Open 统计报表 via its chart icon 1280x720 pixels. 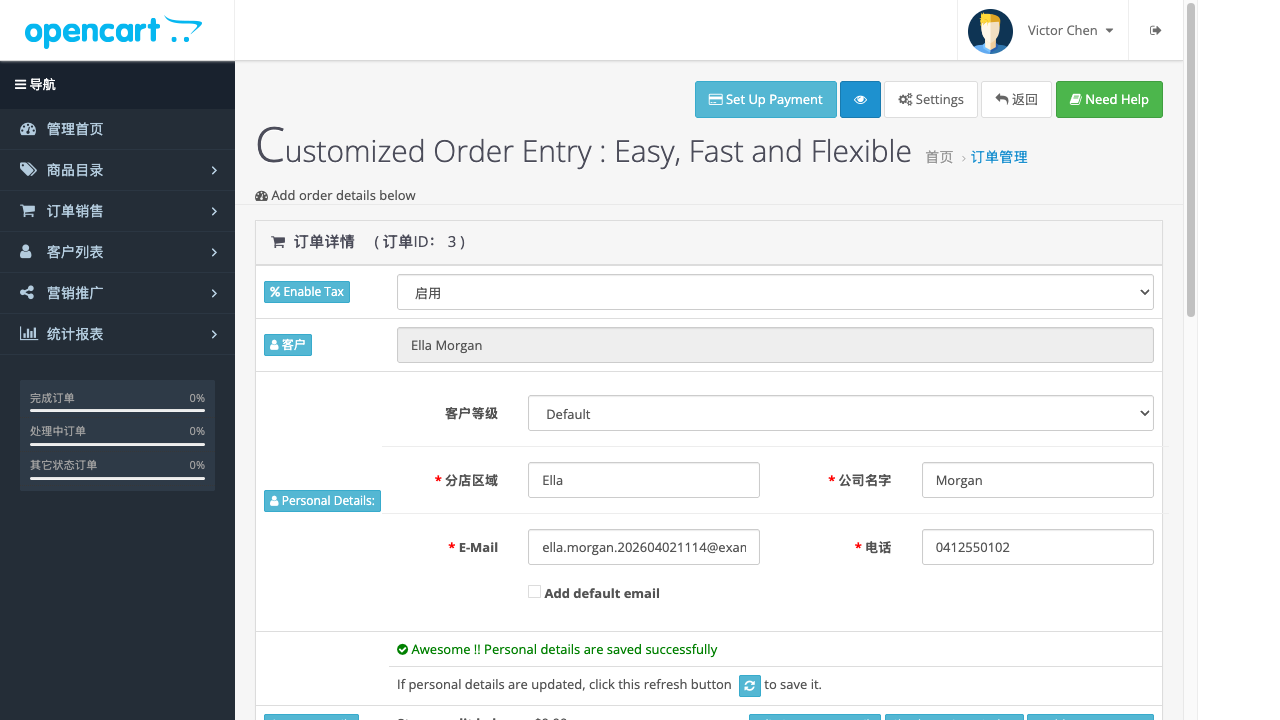click(27, 333)
